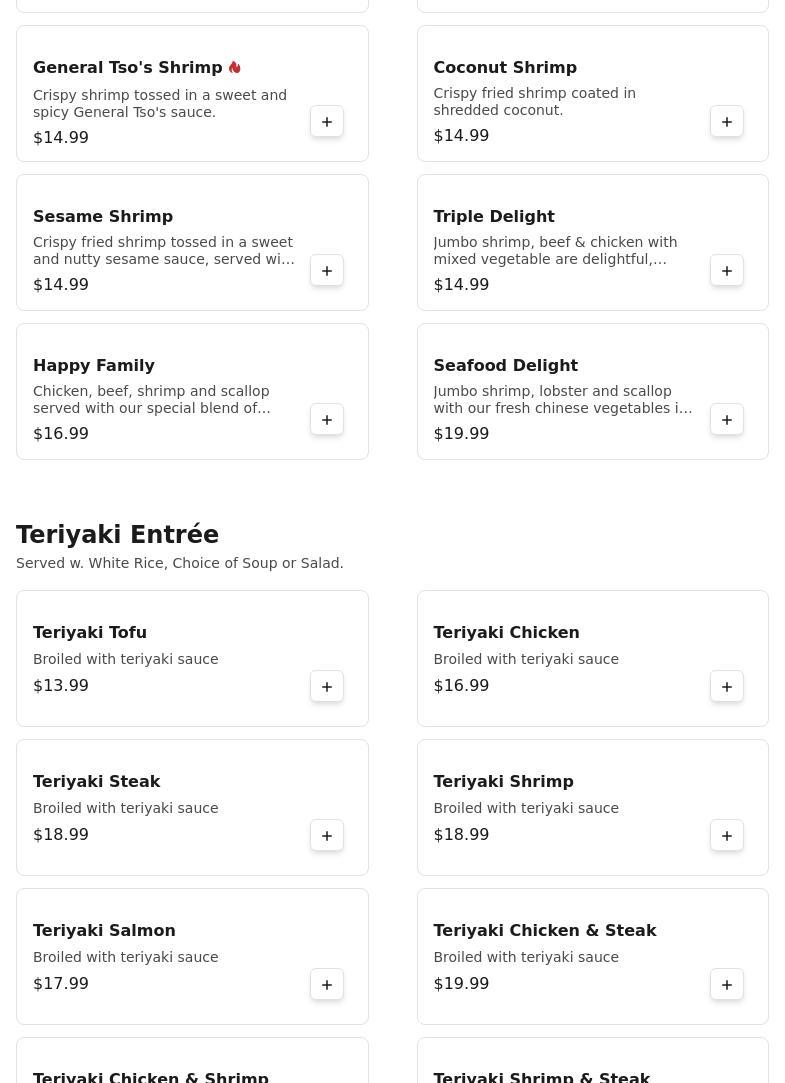785x1083 pixels.
Task: Add Happy Family to the order
Action: click(327, 420)
